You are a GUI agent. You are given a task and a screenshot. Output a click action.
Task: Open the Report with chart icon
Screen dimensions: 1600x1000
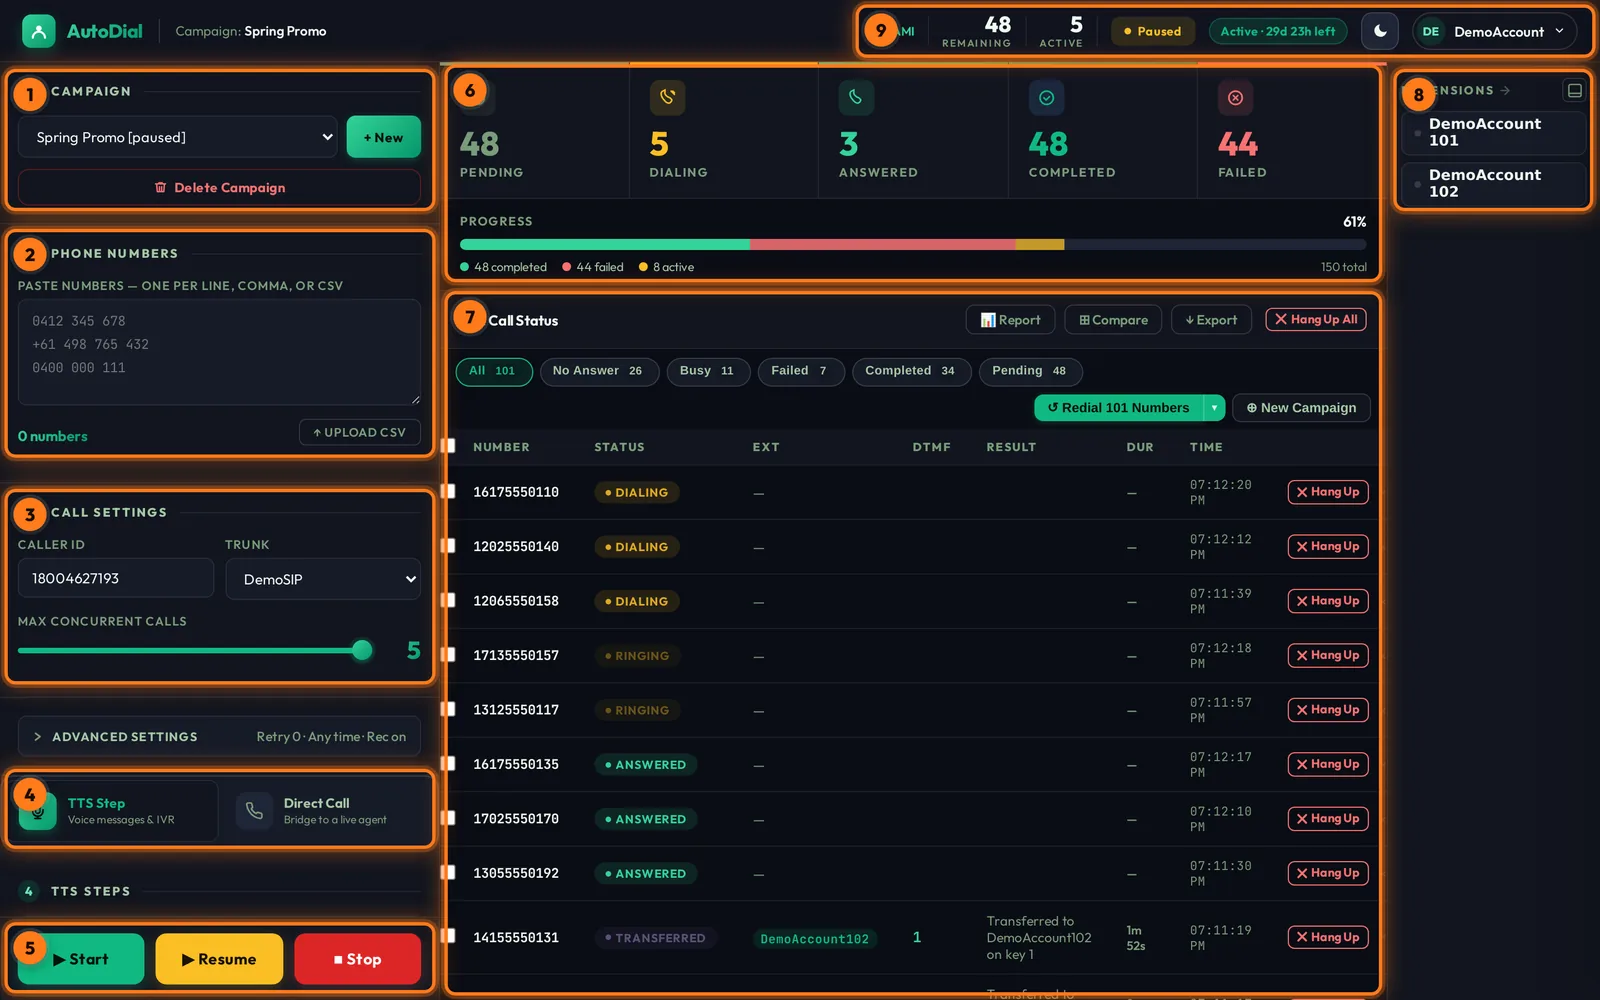(1010, 320)
